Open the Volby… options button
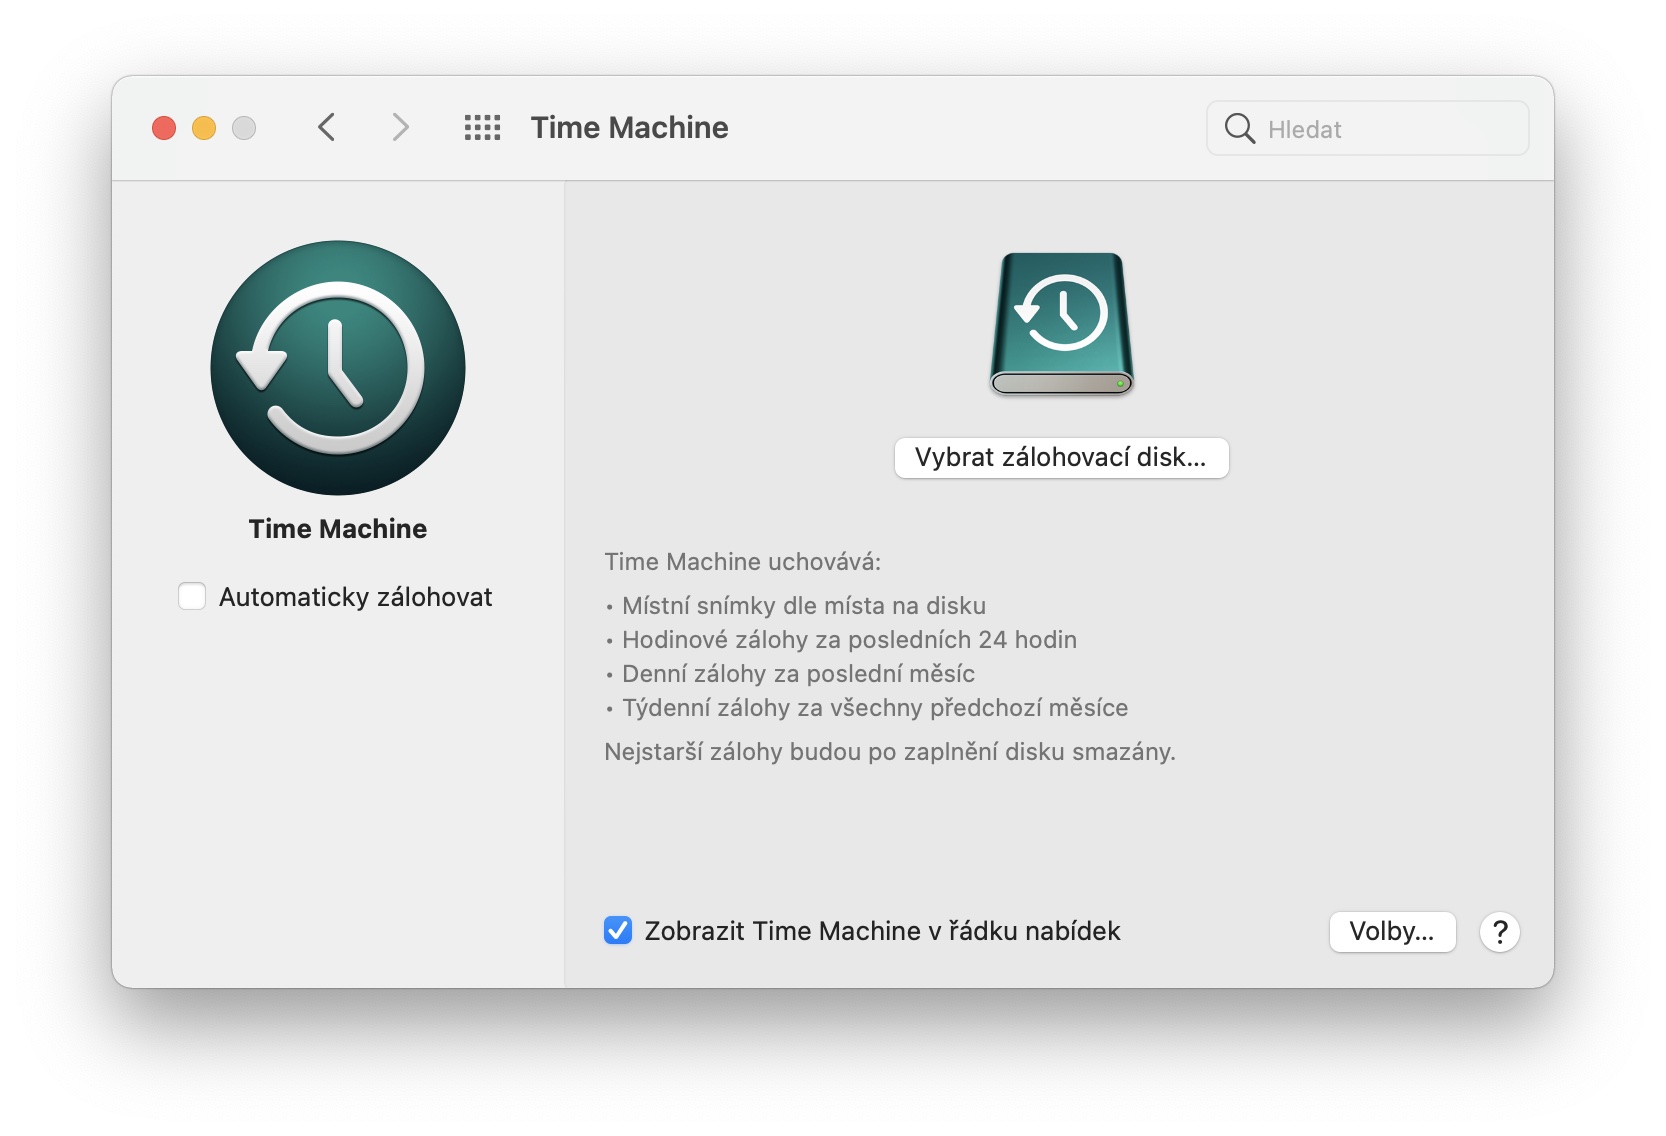This screenshot has height=1136, width=1666. pyautogui.click(x=1392, y=932)
